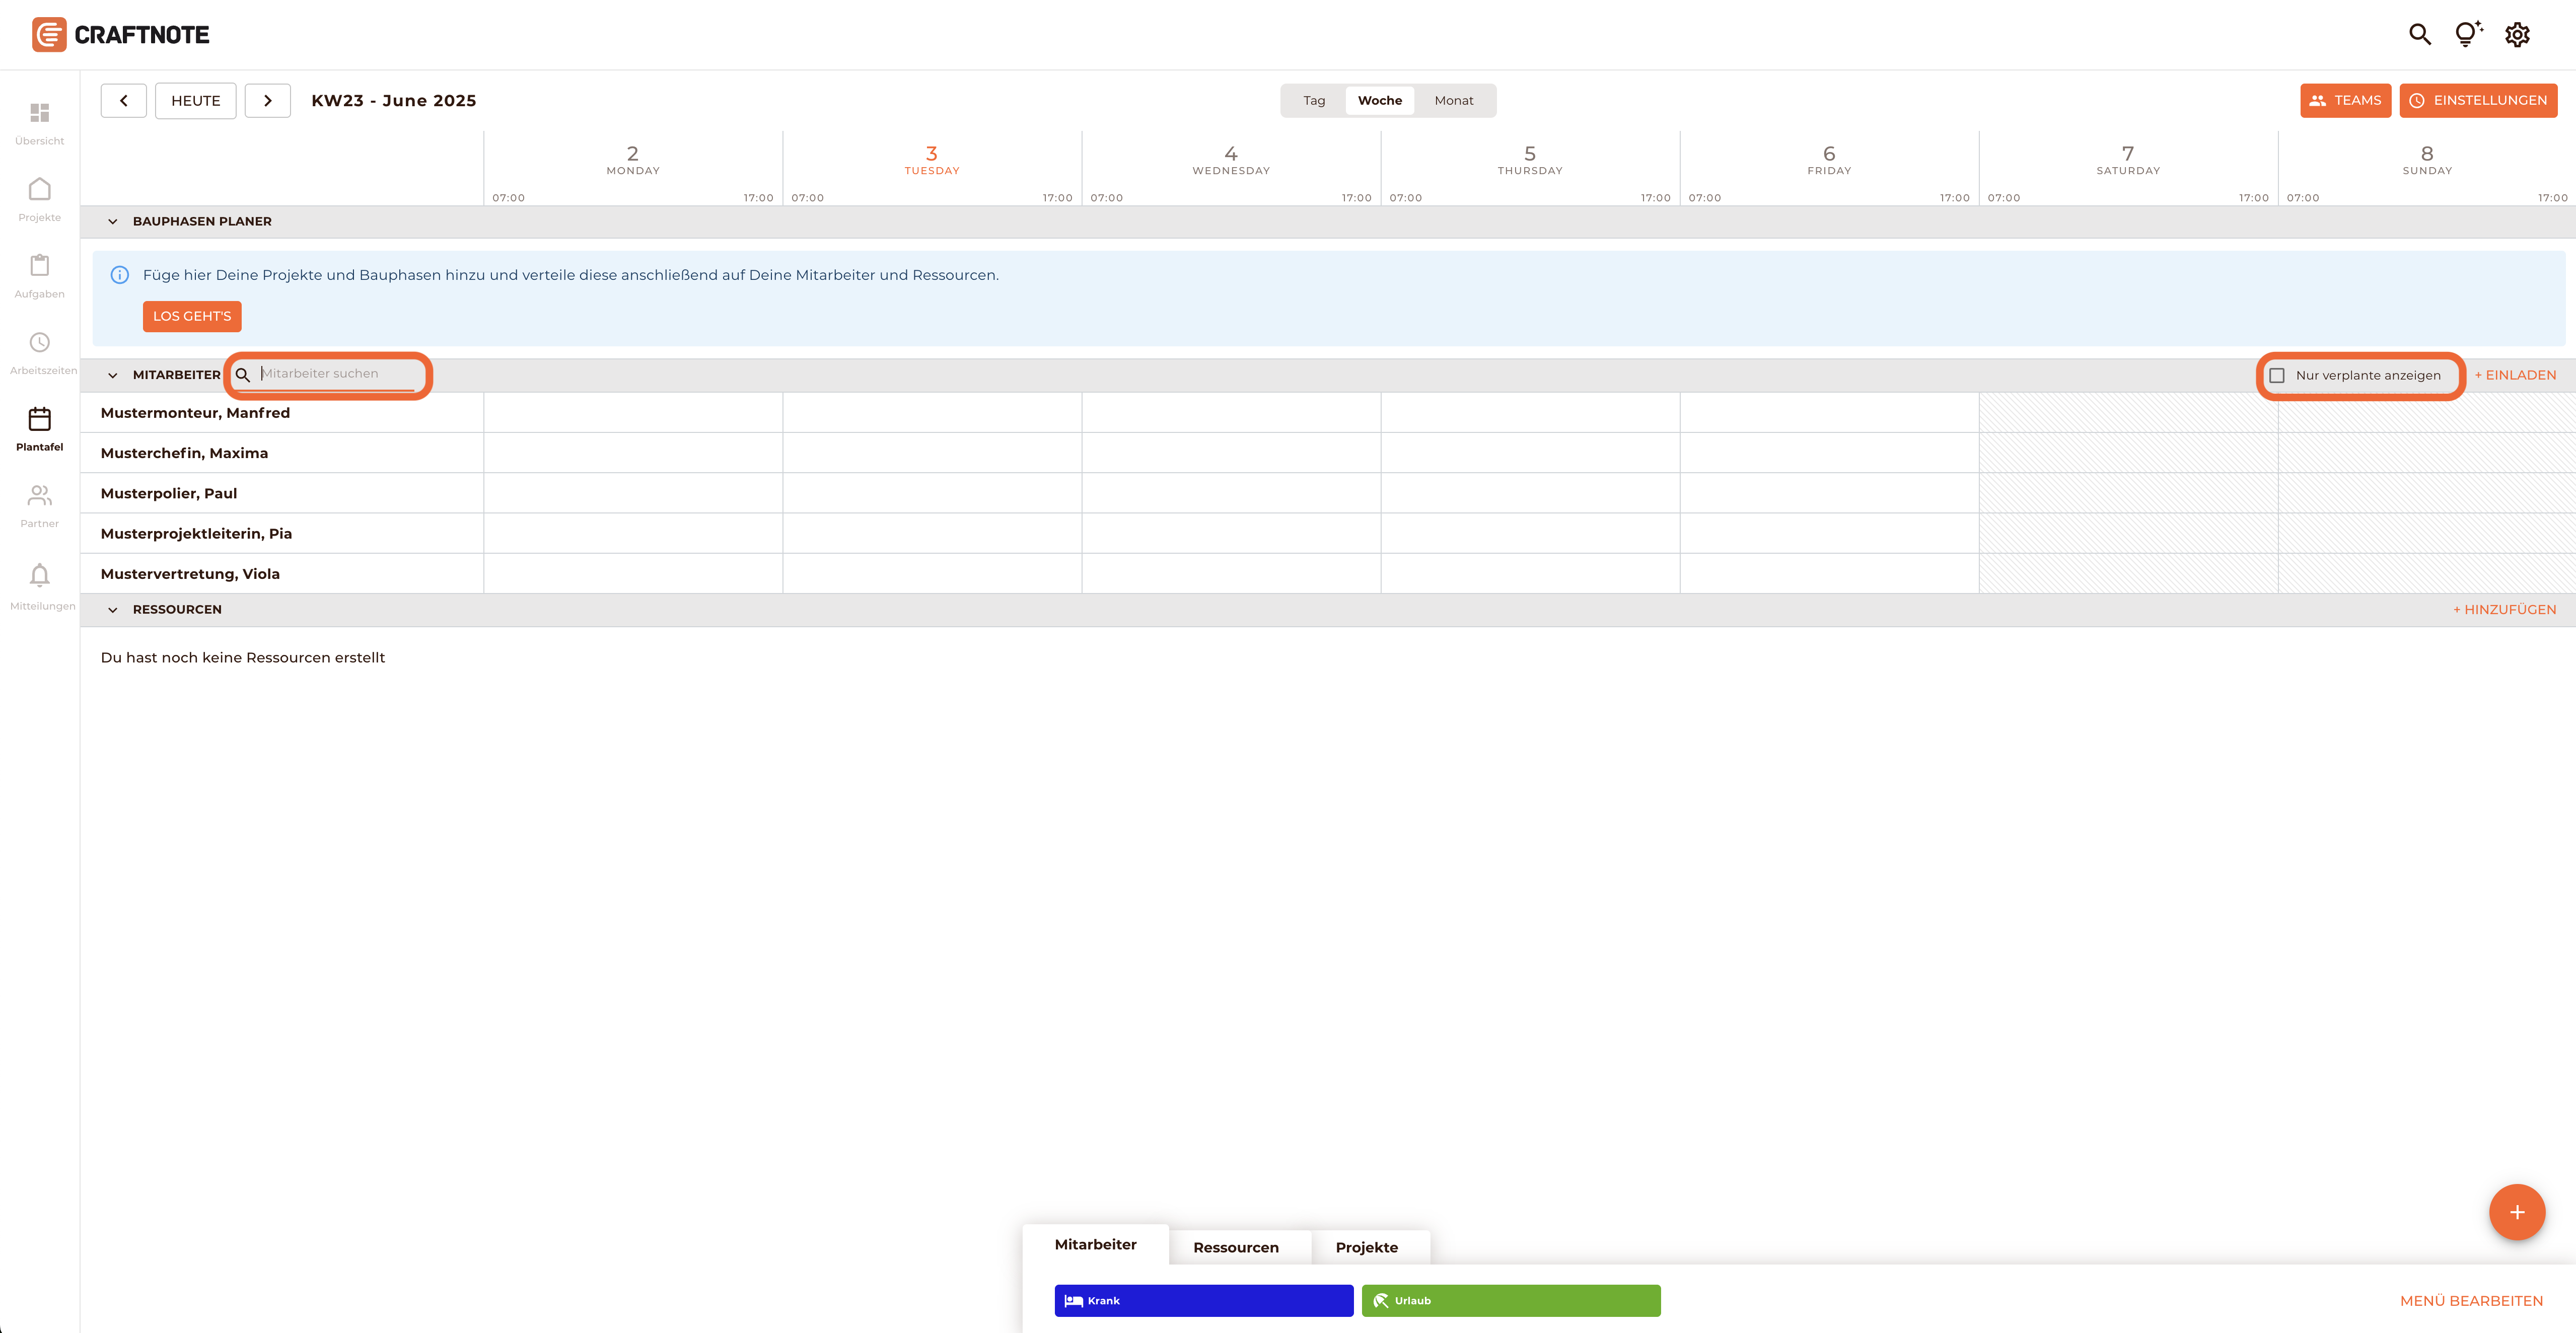This screenshot has width=2576, height=1333.
Task: Click the bed icon on Krank
Action: coord(1074,1301)
